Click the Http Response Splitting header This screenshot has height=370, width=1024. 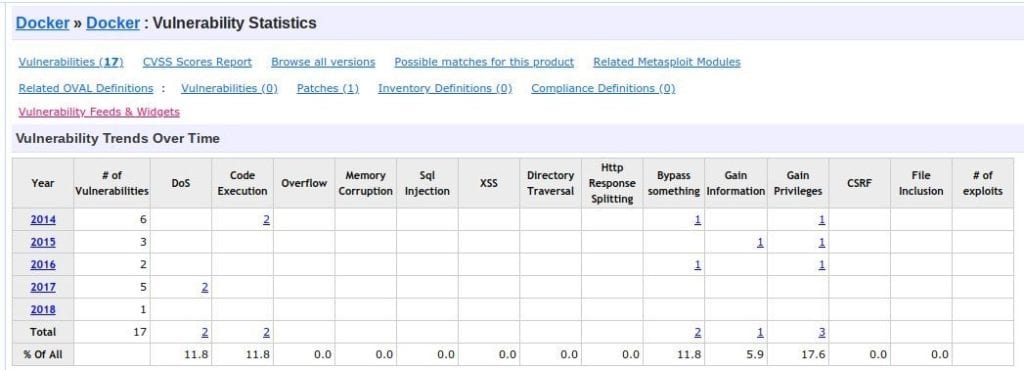(x=612, y=183)
